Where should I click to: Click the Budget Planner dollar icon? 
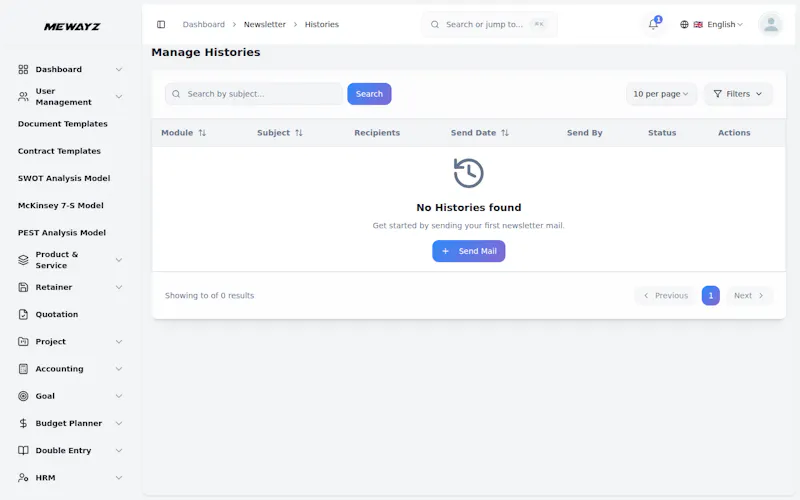click(x=23, y=423)
